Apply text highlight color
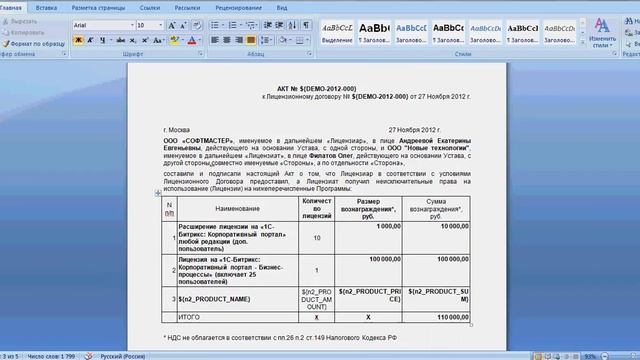 tap(175, 40)
